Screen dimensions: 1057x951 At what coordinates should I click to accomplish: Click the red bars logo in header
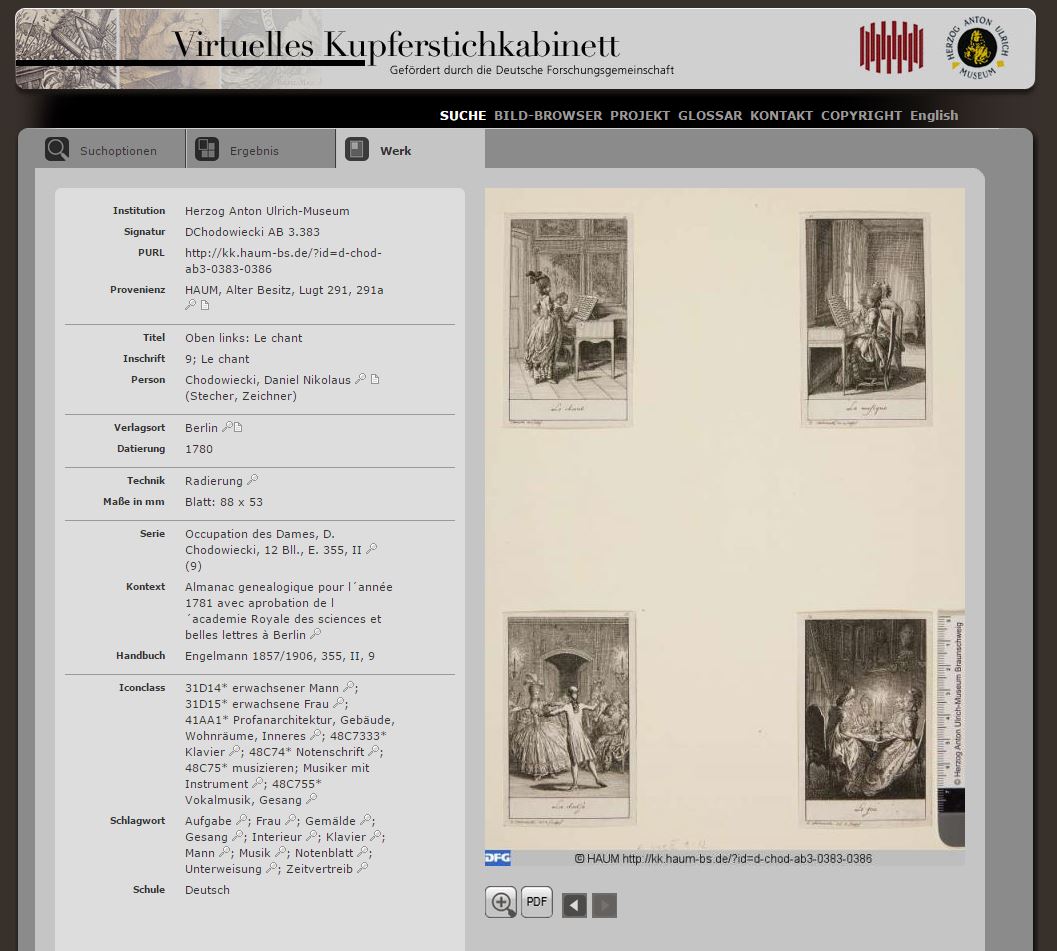pyautogui.click(x=891, y=47)
